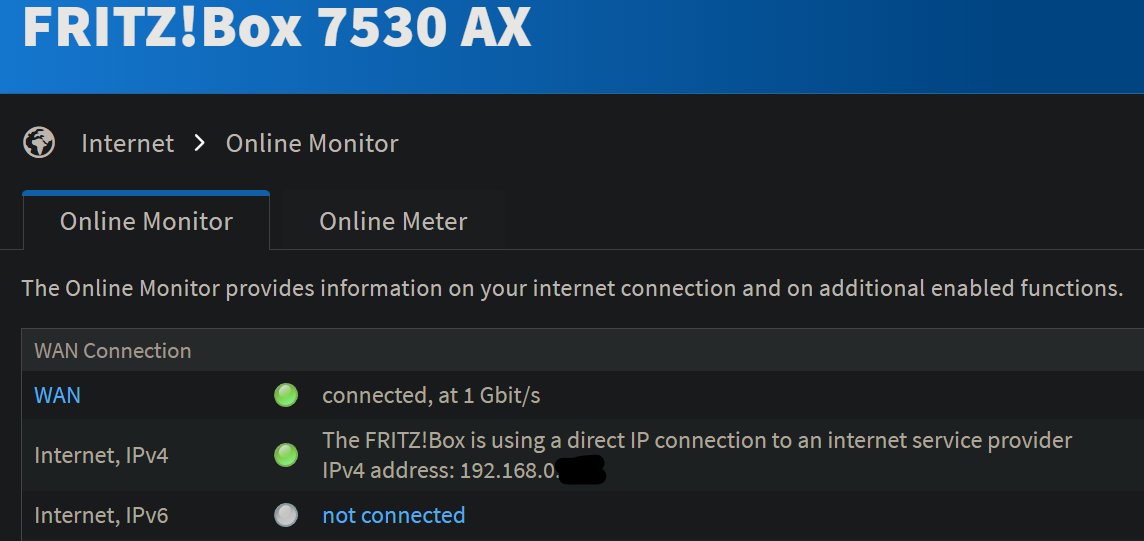
Task: Open the blue WAN link
Action: point(58,395)
